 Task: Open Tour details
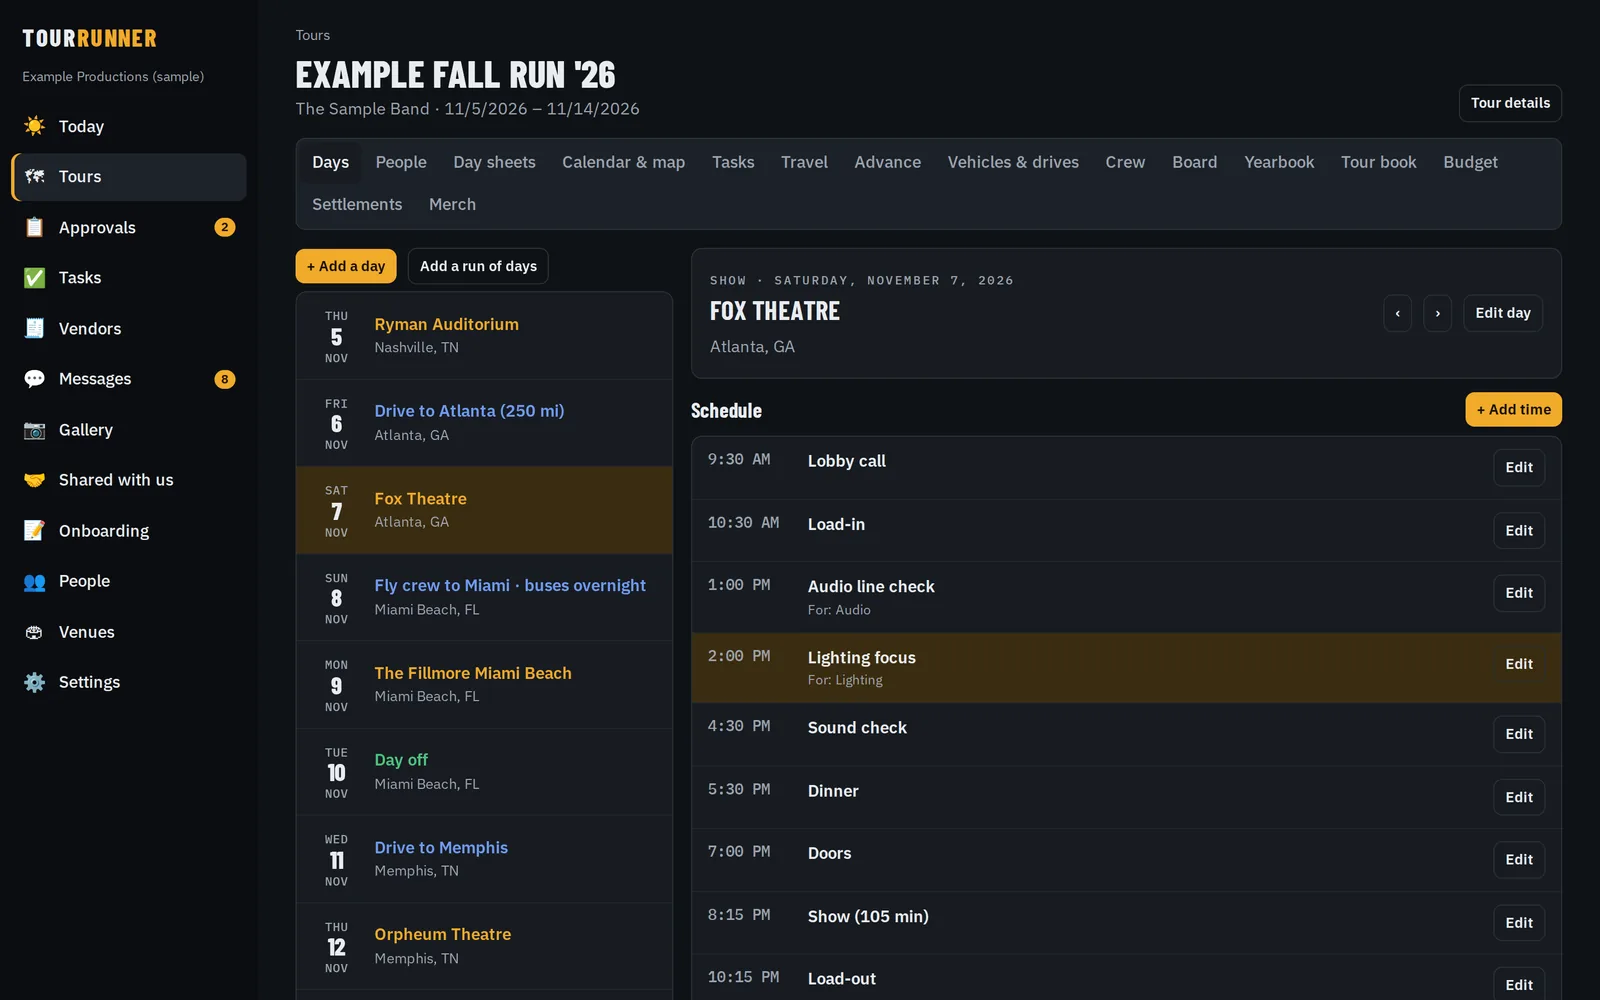pyautogui.click(x=1510, y=103)
